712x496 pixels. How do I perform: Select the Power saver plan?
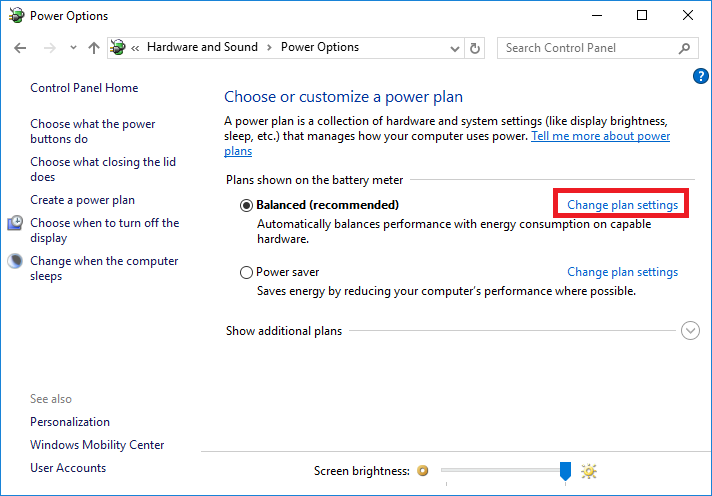tap(247, 272)
